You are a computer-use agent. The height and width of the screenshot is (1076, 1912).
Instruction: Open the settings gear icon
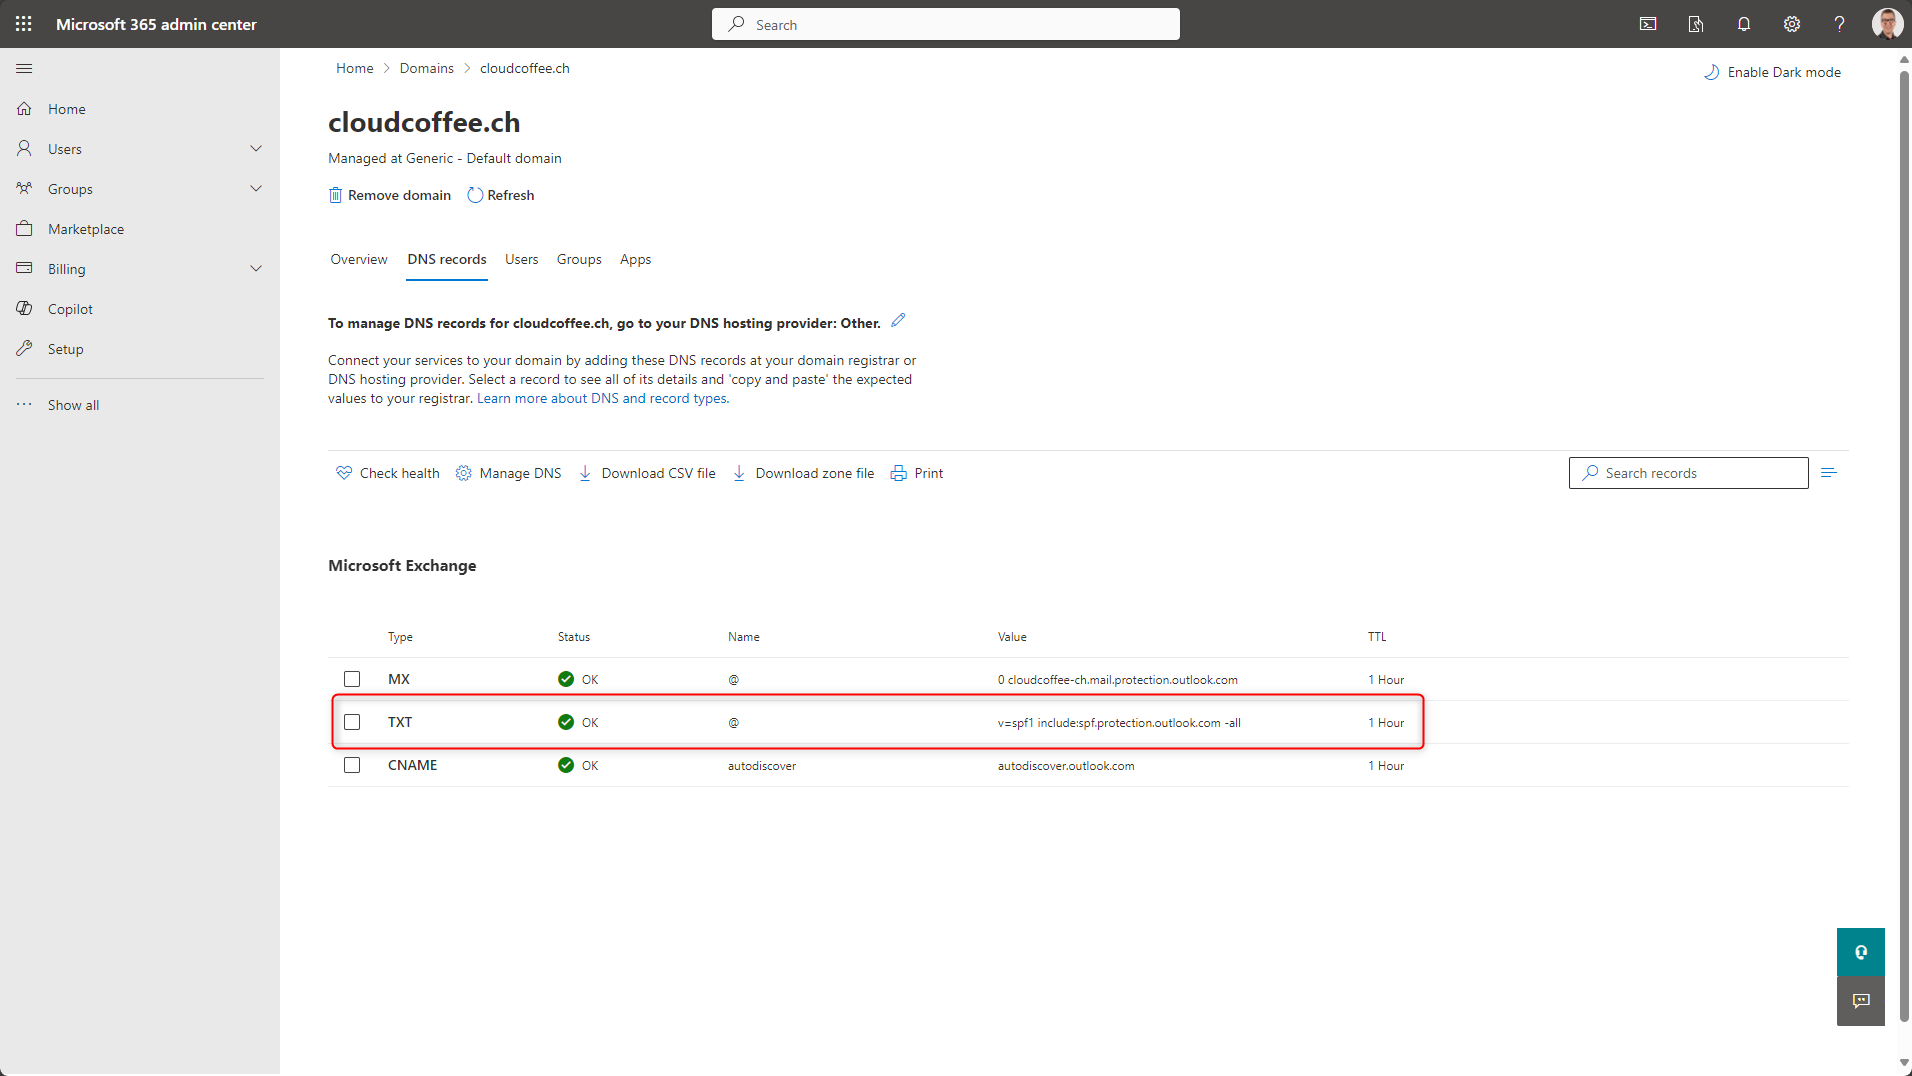[1791, 24]
